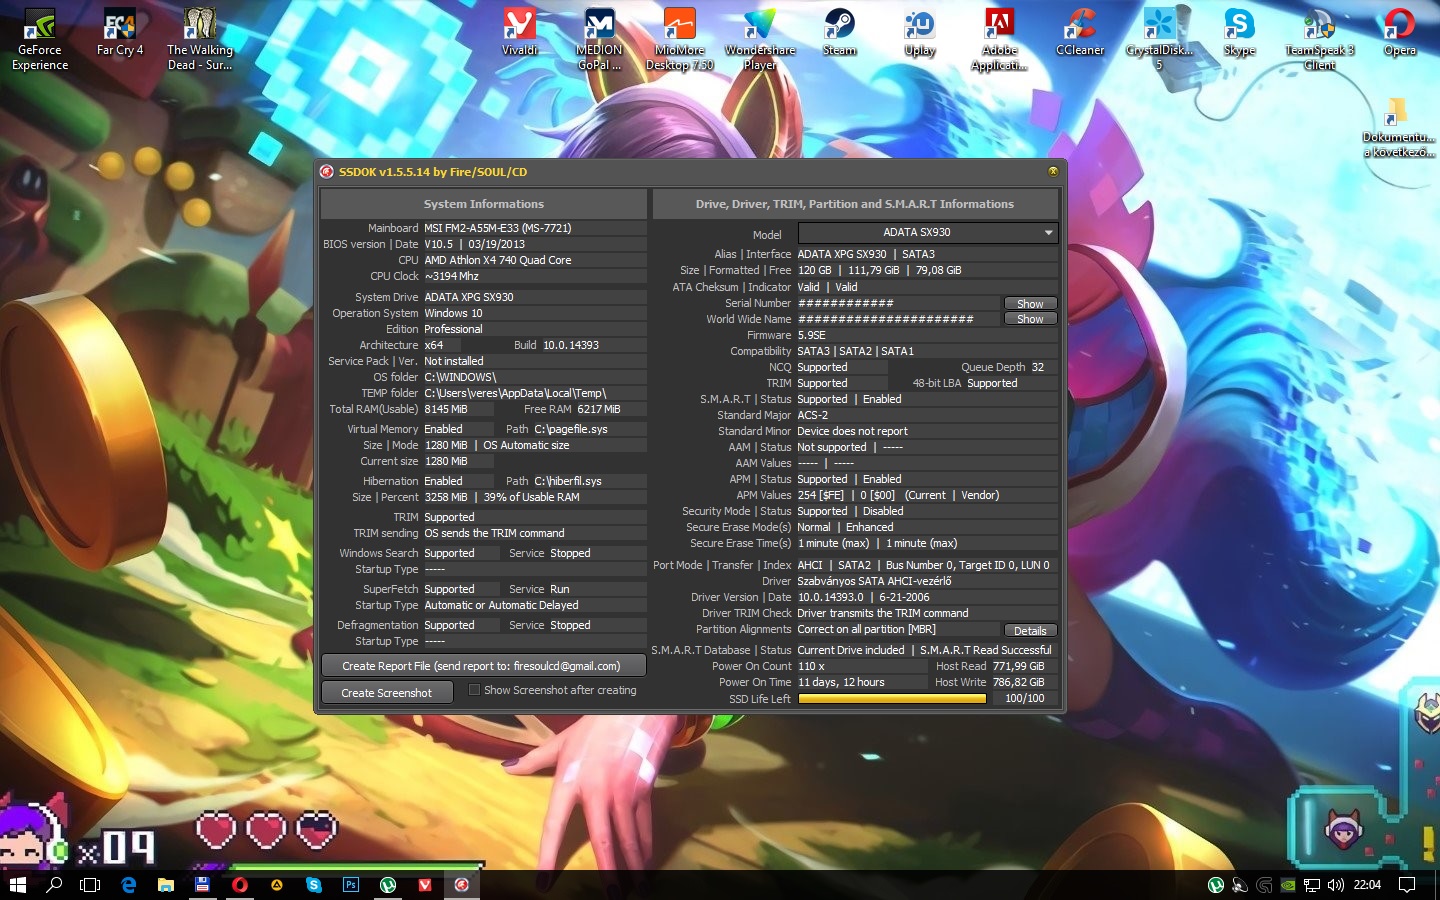The image size is (1440, 900).
Task: Open Windows Start menu
Action: (17, 885)
